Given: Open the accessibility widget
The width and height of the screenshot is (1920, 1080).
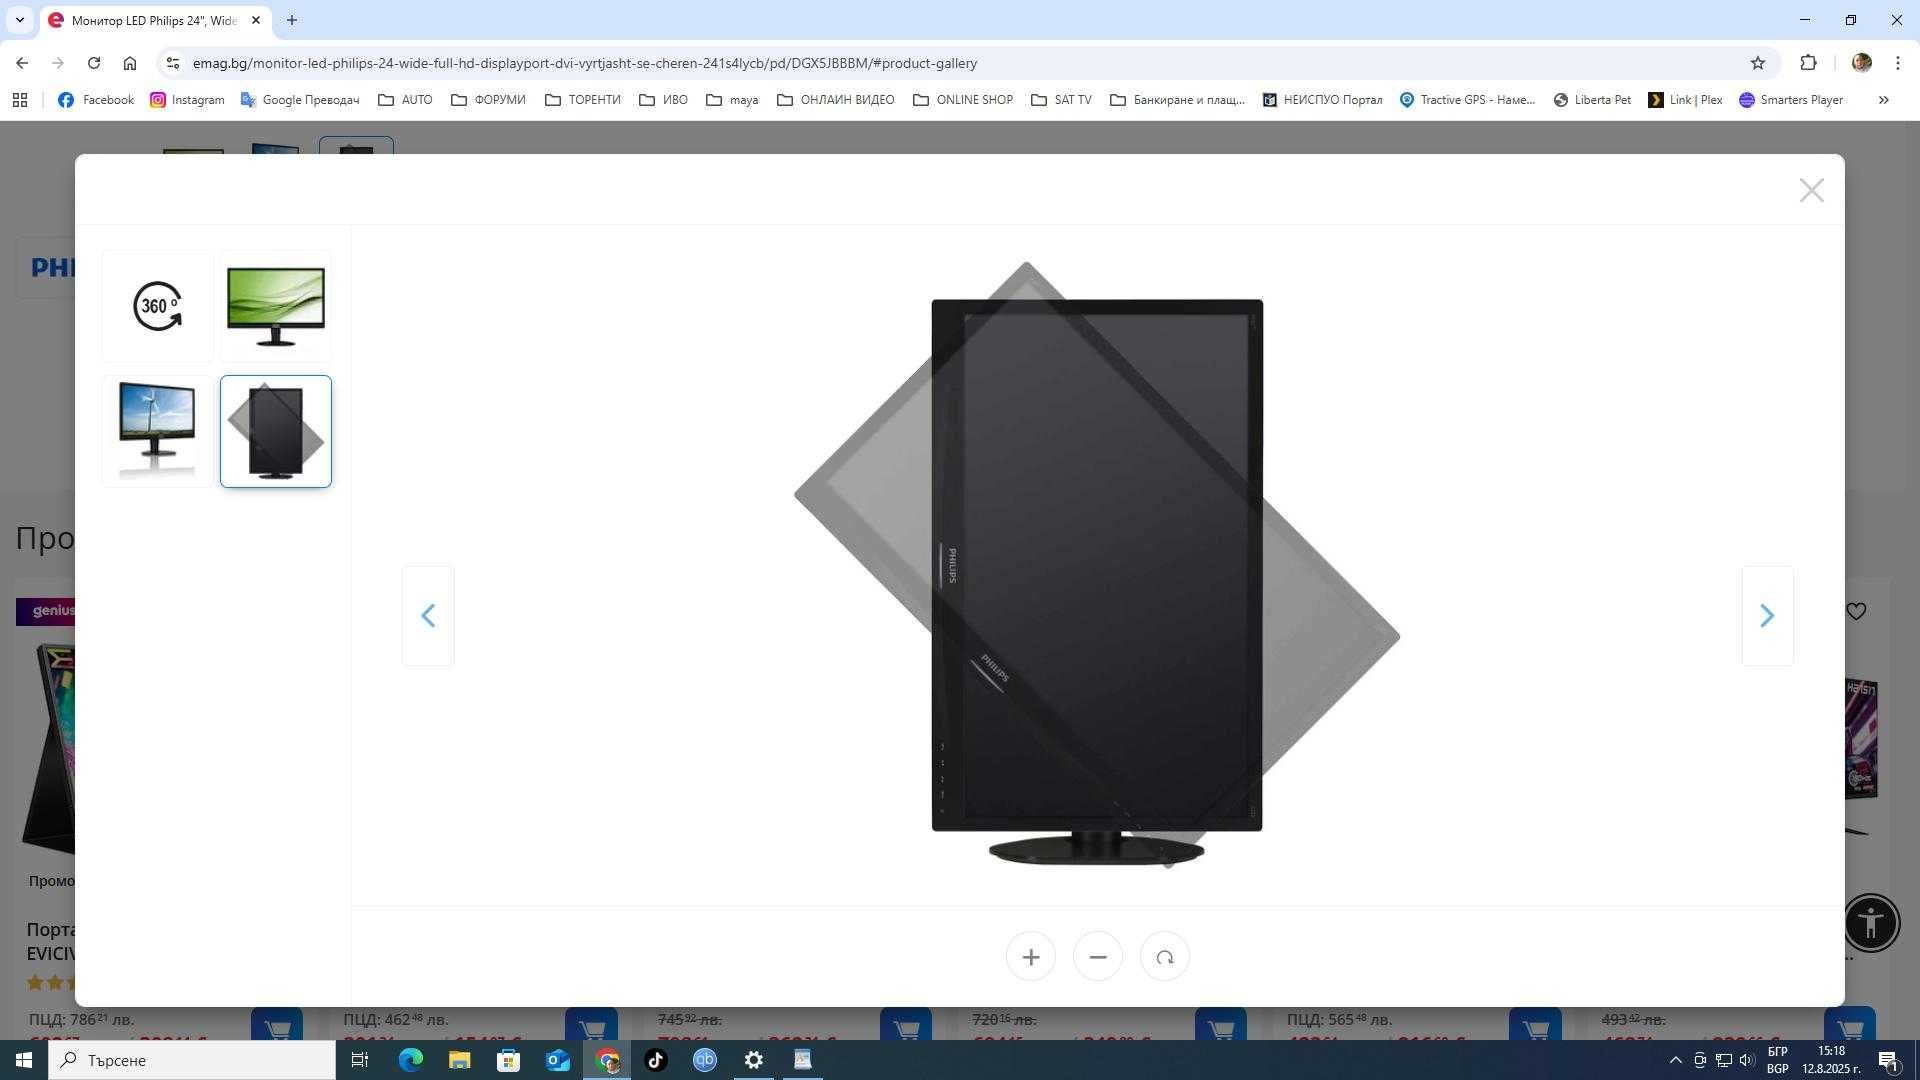Looking at the screenshot, I should pos(1871,922).
